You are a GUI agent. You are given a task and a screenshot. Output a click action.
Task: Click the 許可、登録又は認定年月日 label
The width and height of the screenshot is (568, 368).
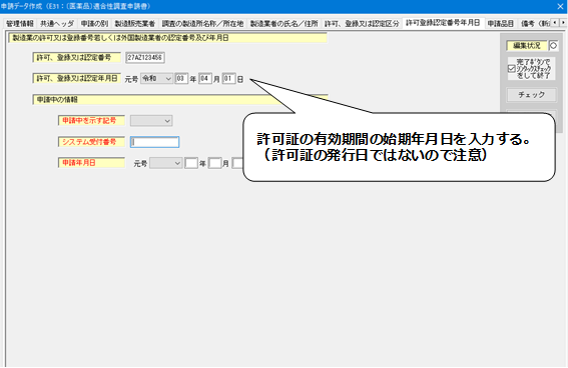tap(77, 79)
